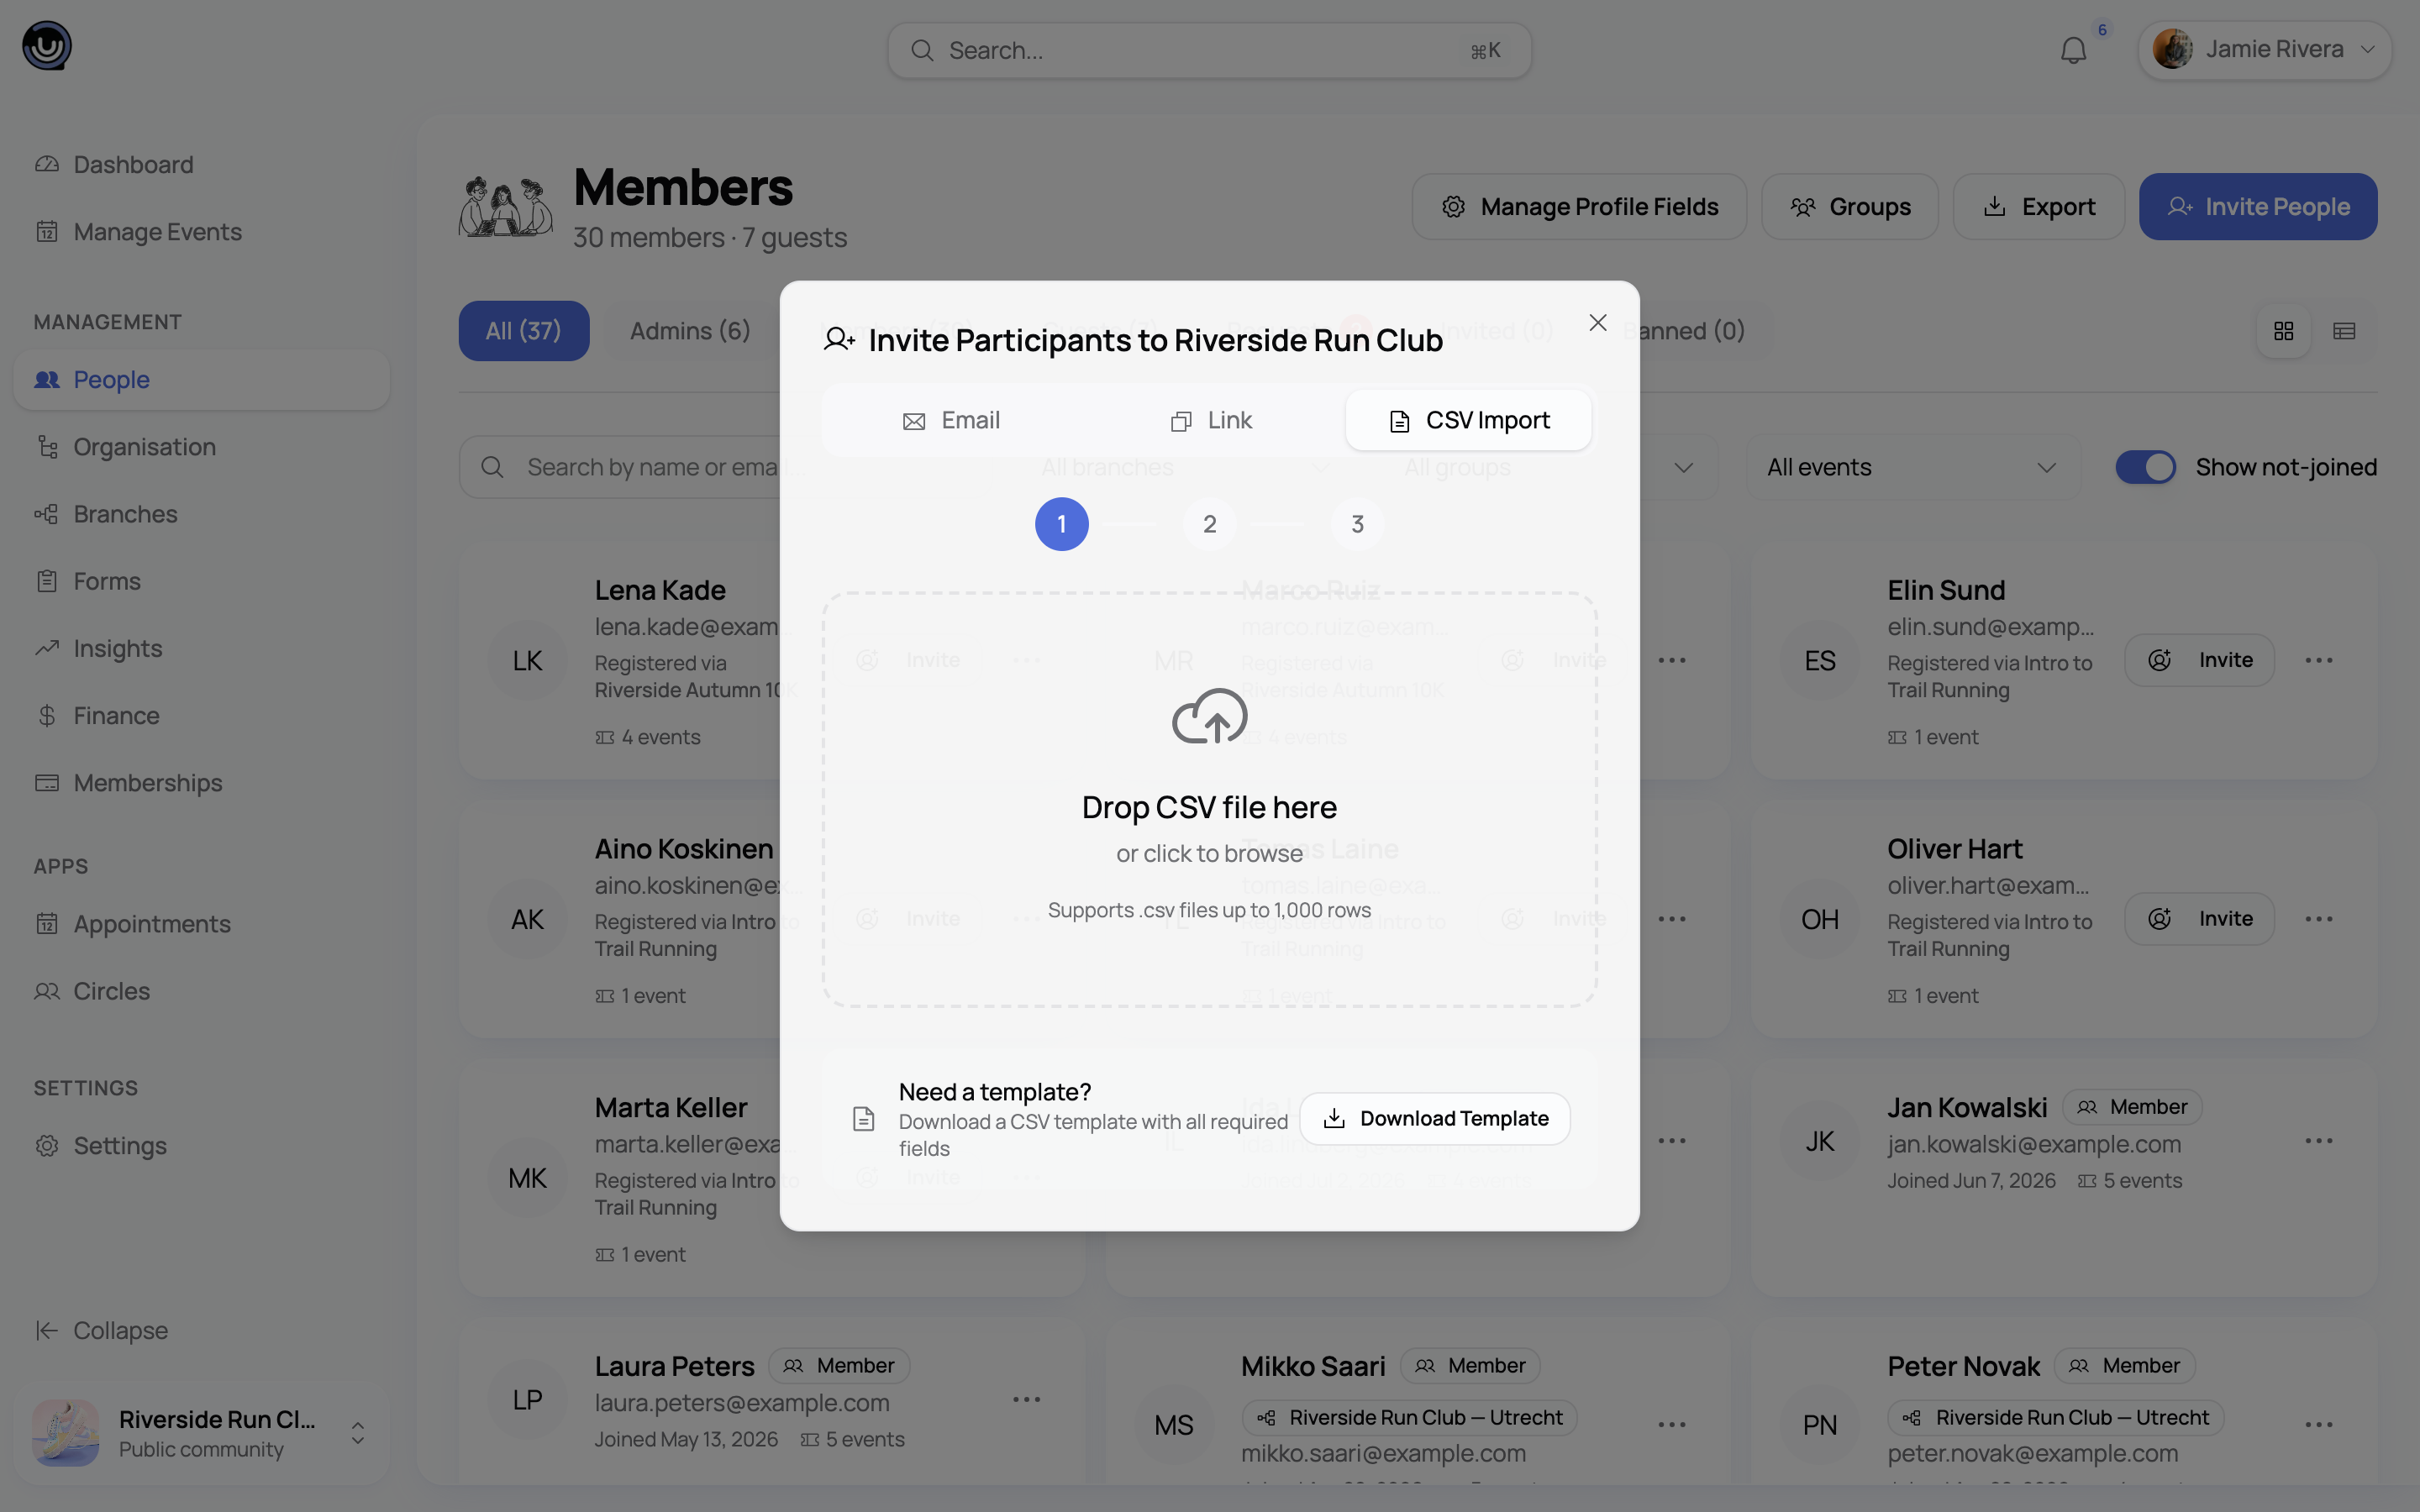Show the Admins (6) tab

[690, 331]
